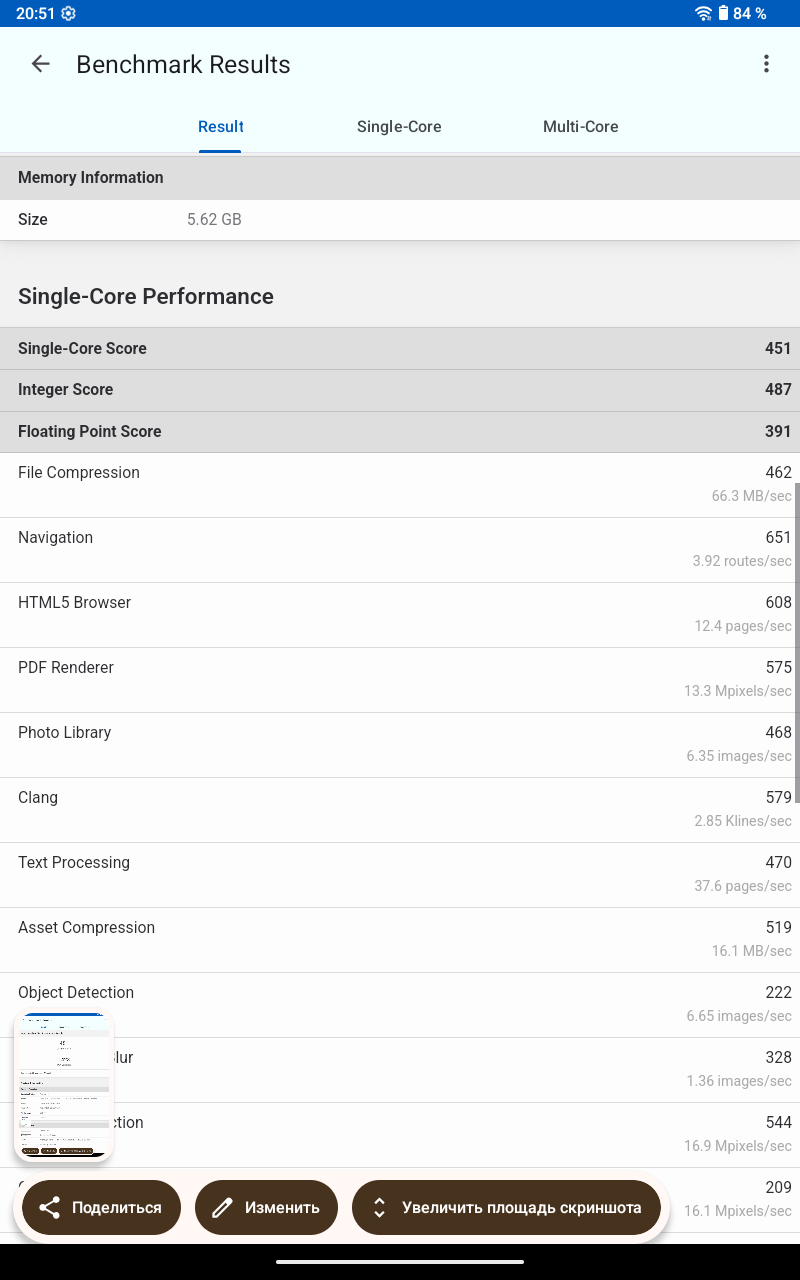Switch to the Multi-Core tab
This screenshot has height=1280, width=800.
point(580,127)
